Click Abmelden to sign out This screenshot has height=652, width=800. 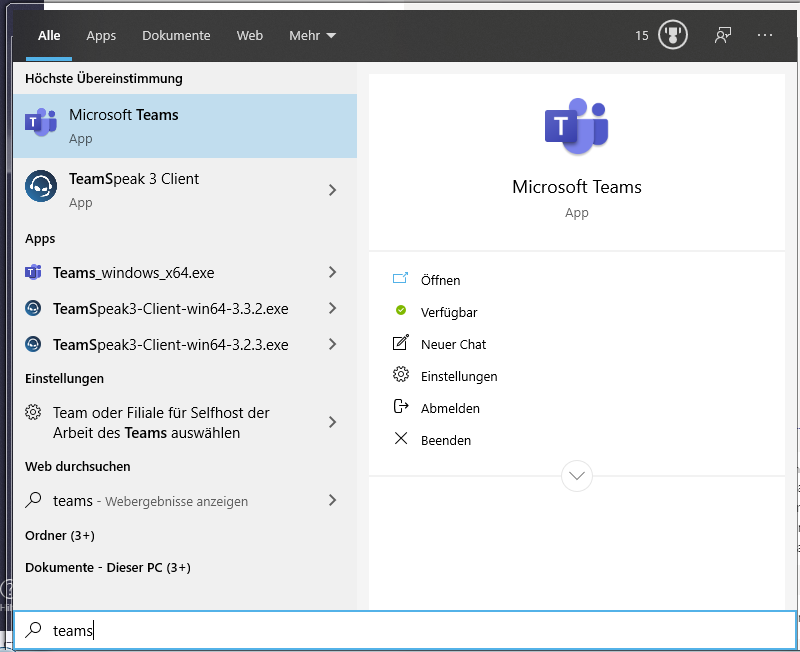tap(450, 408)
